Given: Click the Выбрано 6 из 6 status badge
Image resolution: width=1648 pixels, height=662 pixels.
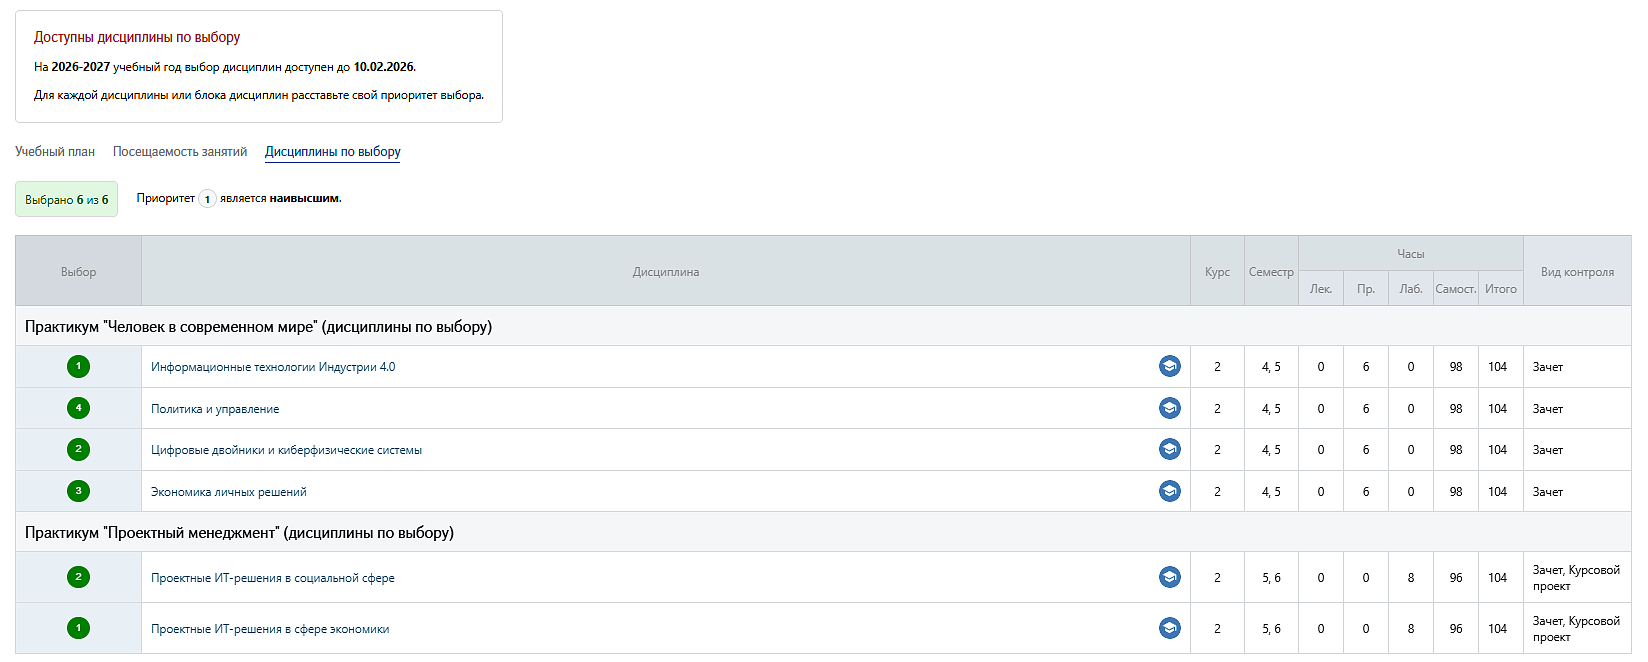Looking at the screenshot, I should pyautogui.click(x=66, y=199).
